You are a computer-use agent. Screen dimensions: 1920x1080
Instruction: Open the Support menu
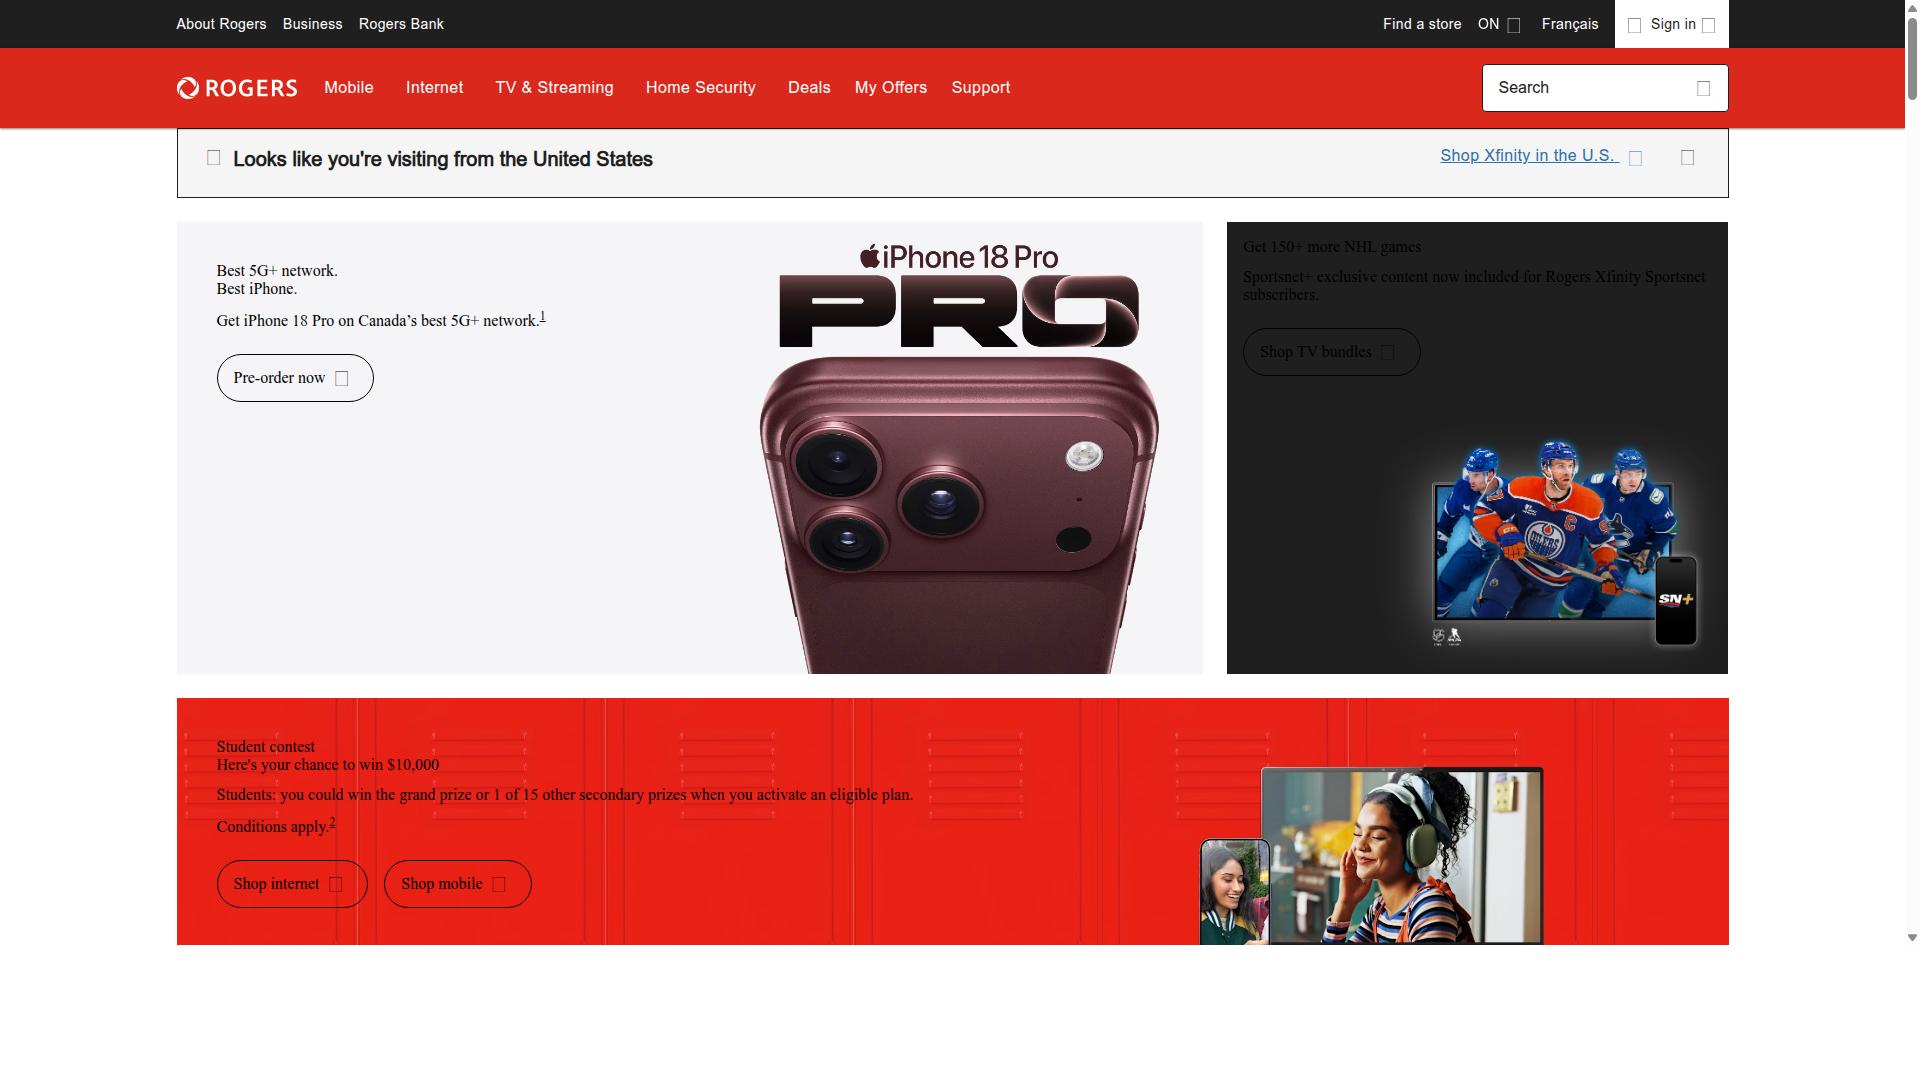pyautogui.click(x=981, y=88)
